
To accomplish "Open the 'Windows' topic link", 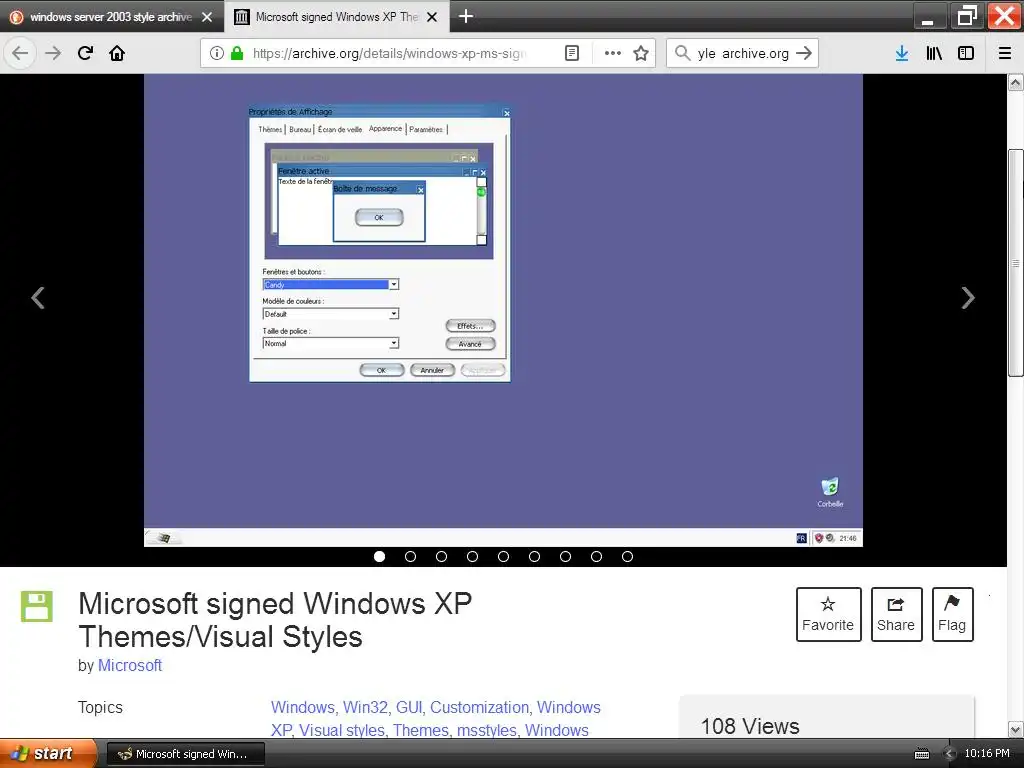I will [x=302, y=707].
